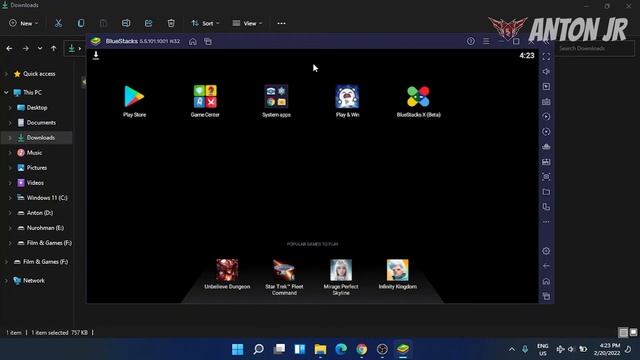Go forward in File Explorer
Viewport: 640px width, 360px height.
(x=25, y=49)
